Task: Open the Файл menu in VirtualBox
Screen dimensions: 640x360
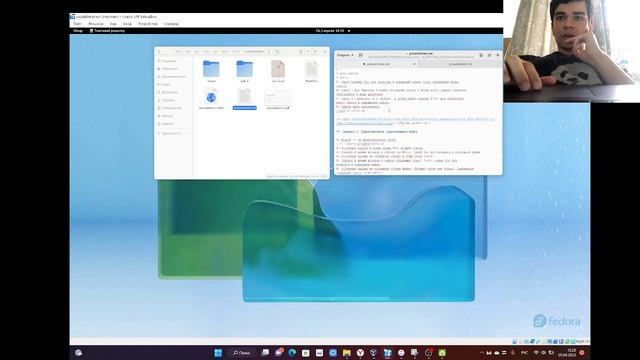Action: [78, 24]
